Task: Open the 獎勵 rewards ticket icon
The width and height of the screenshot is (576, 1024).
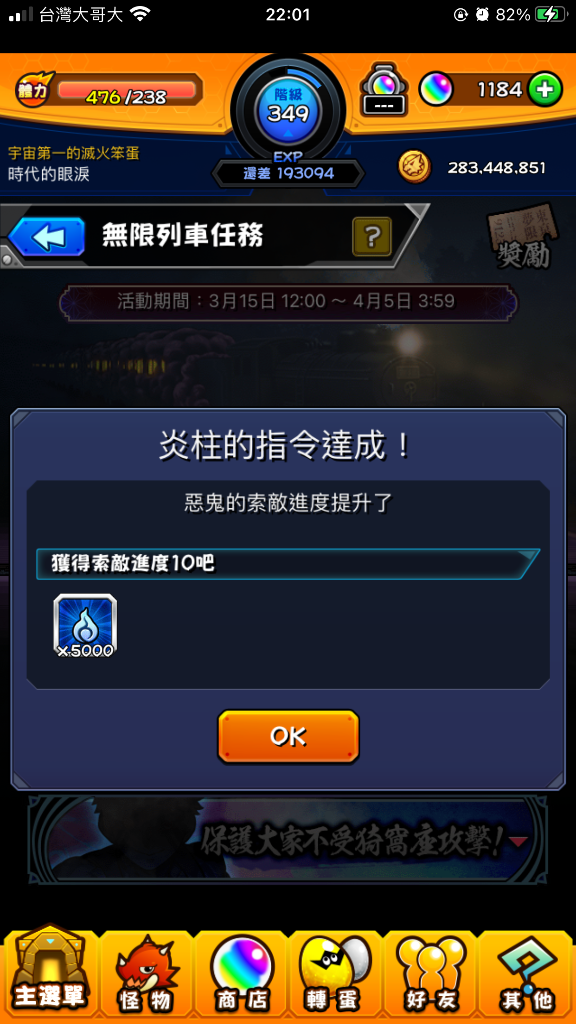Action: (523, 237)
